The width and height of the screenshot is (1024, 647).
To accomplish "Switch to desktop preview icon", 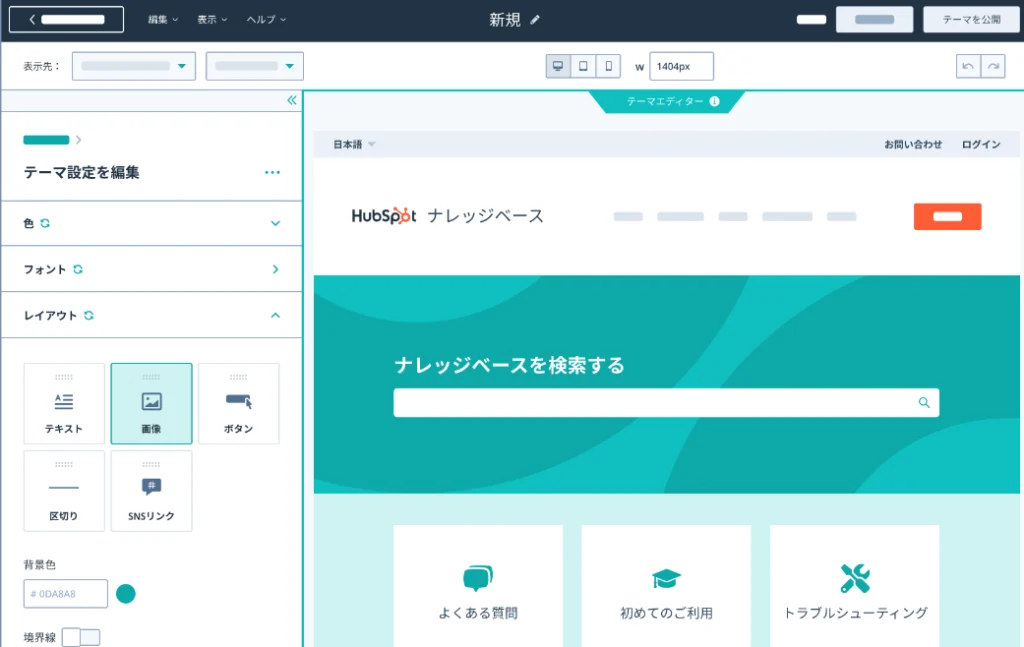I will coord(558,66).
